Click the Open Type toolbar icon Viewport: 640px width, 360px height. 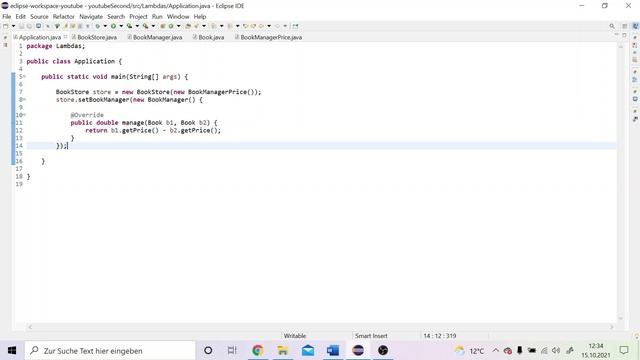point(188,26)
